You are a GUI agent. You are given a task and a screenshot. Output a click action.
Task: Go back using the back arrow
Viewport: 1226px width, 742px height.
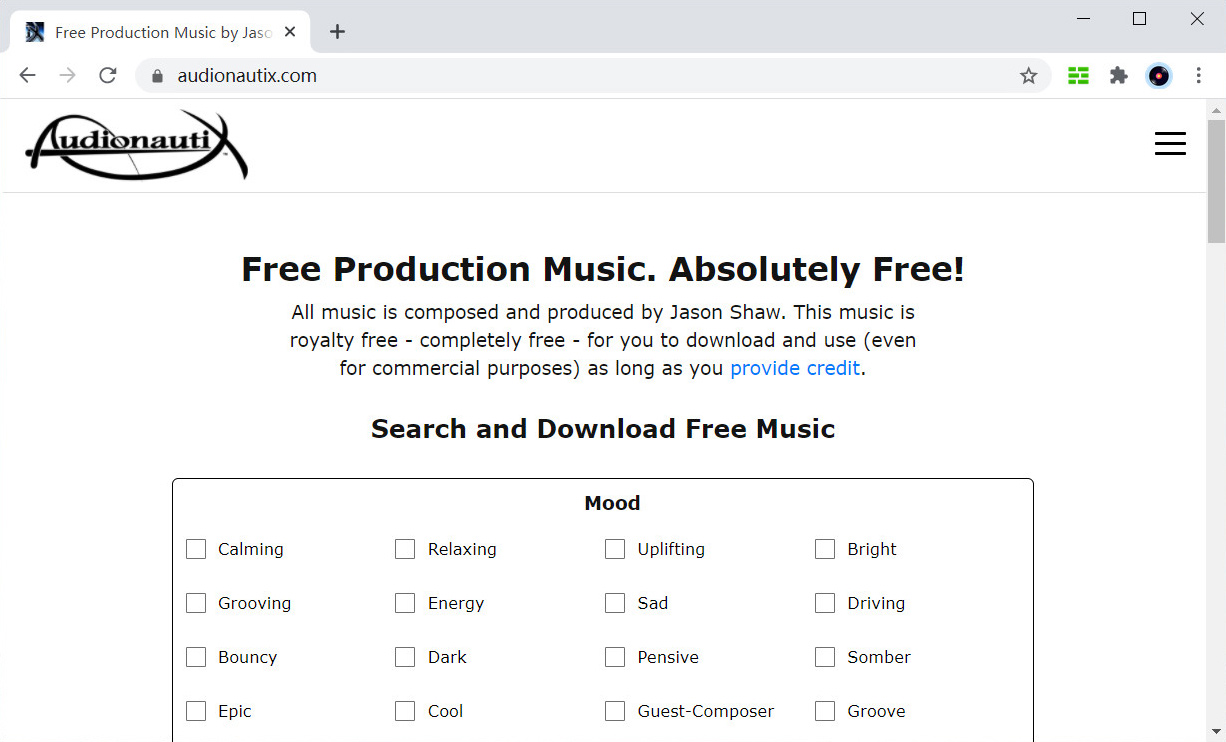click(27, 75)
